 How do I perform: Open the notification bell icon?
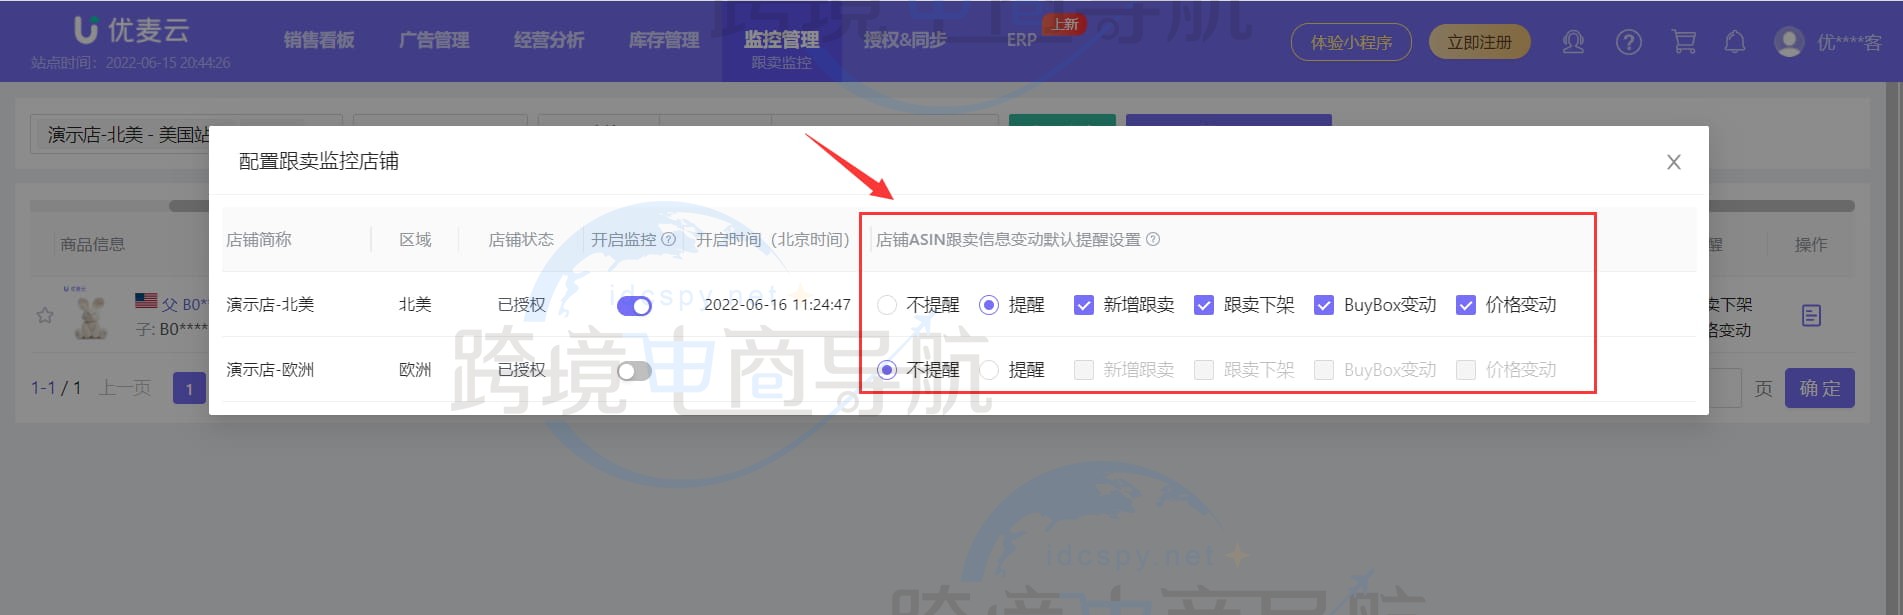[1735, 42]
